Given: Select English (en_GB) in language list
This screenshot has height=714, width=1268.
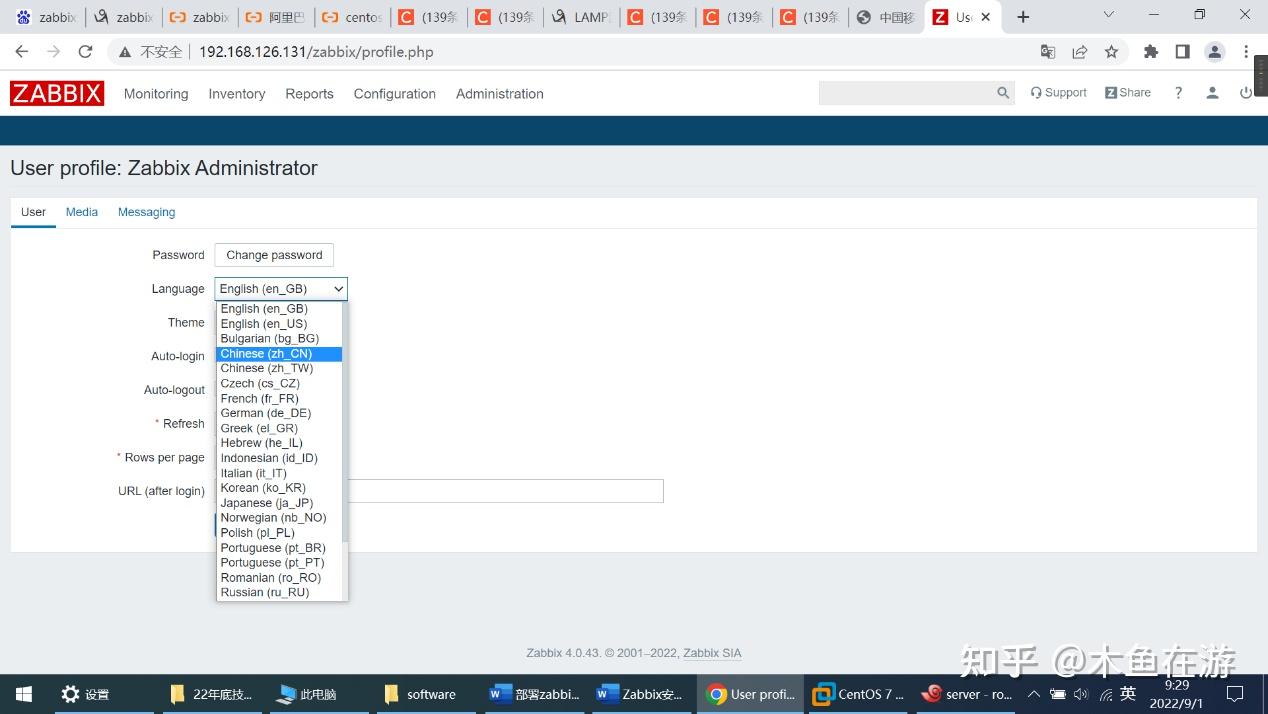Looking at the screenshot, I should coord(279,309).
